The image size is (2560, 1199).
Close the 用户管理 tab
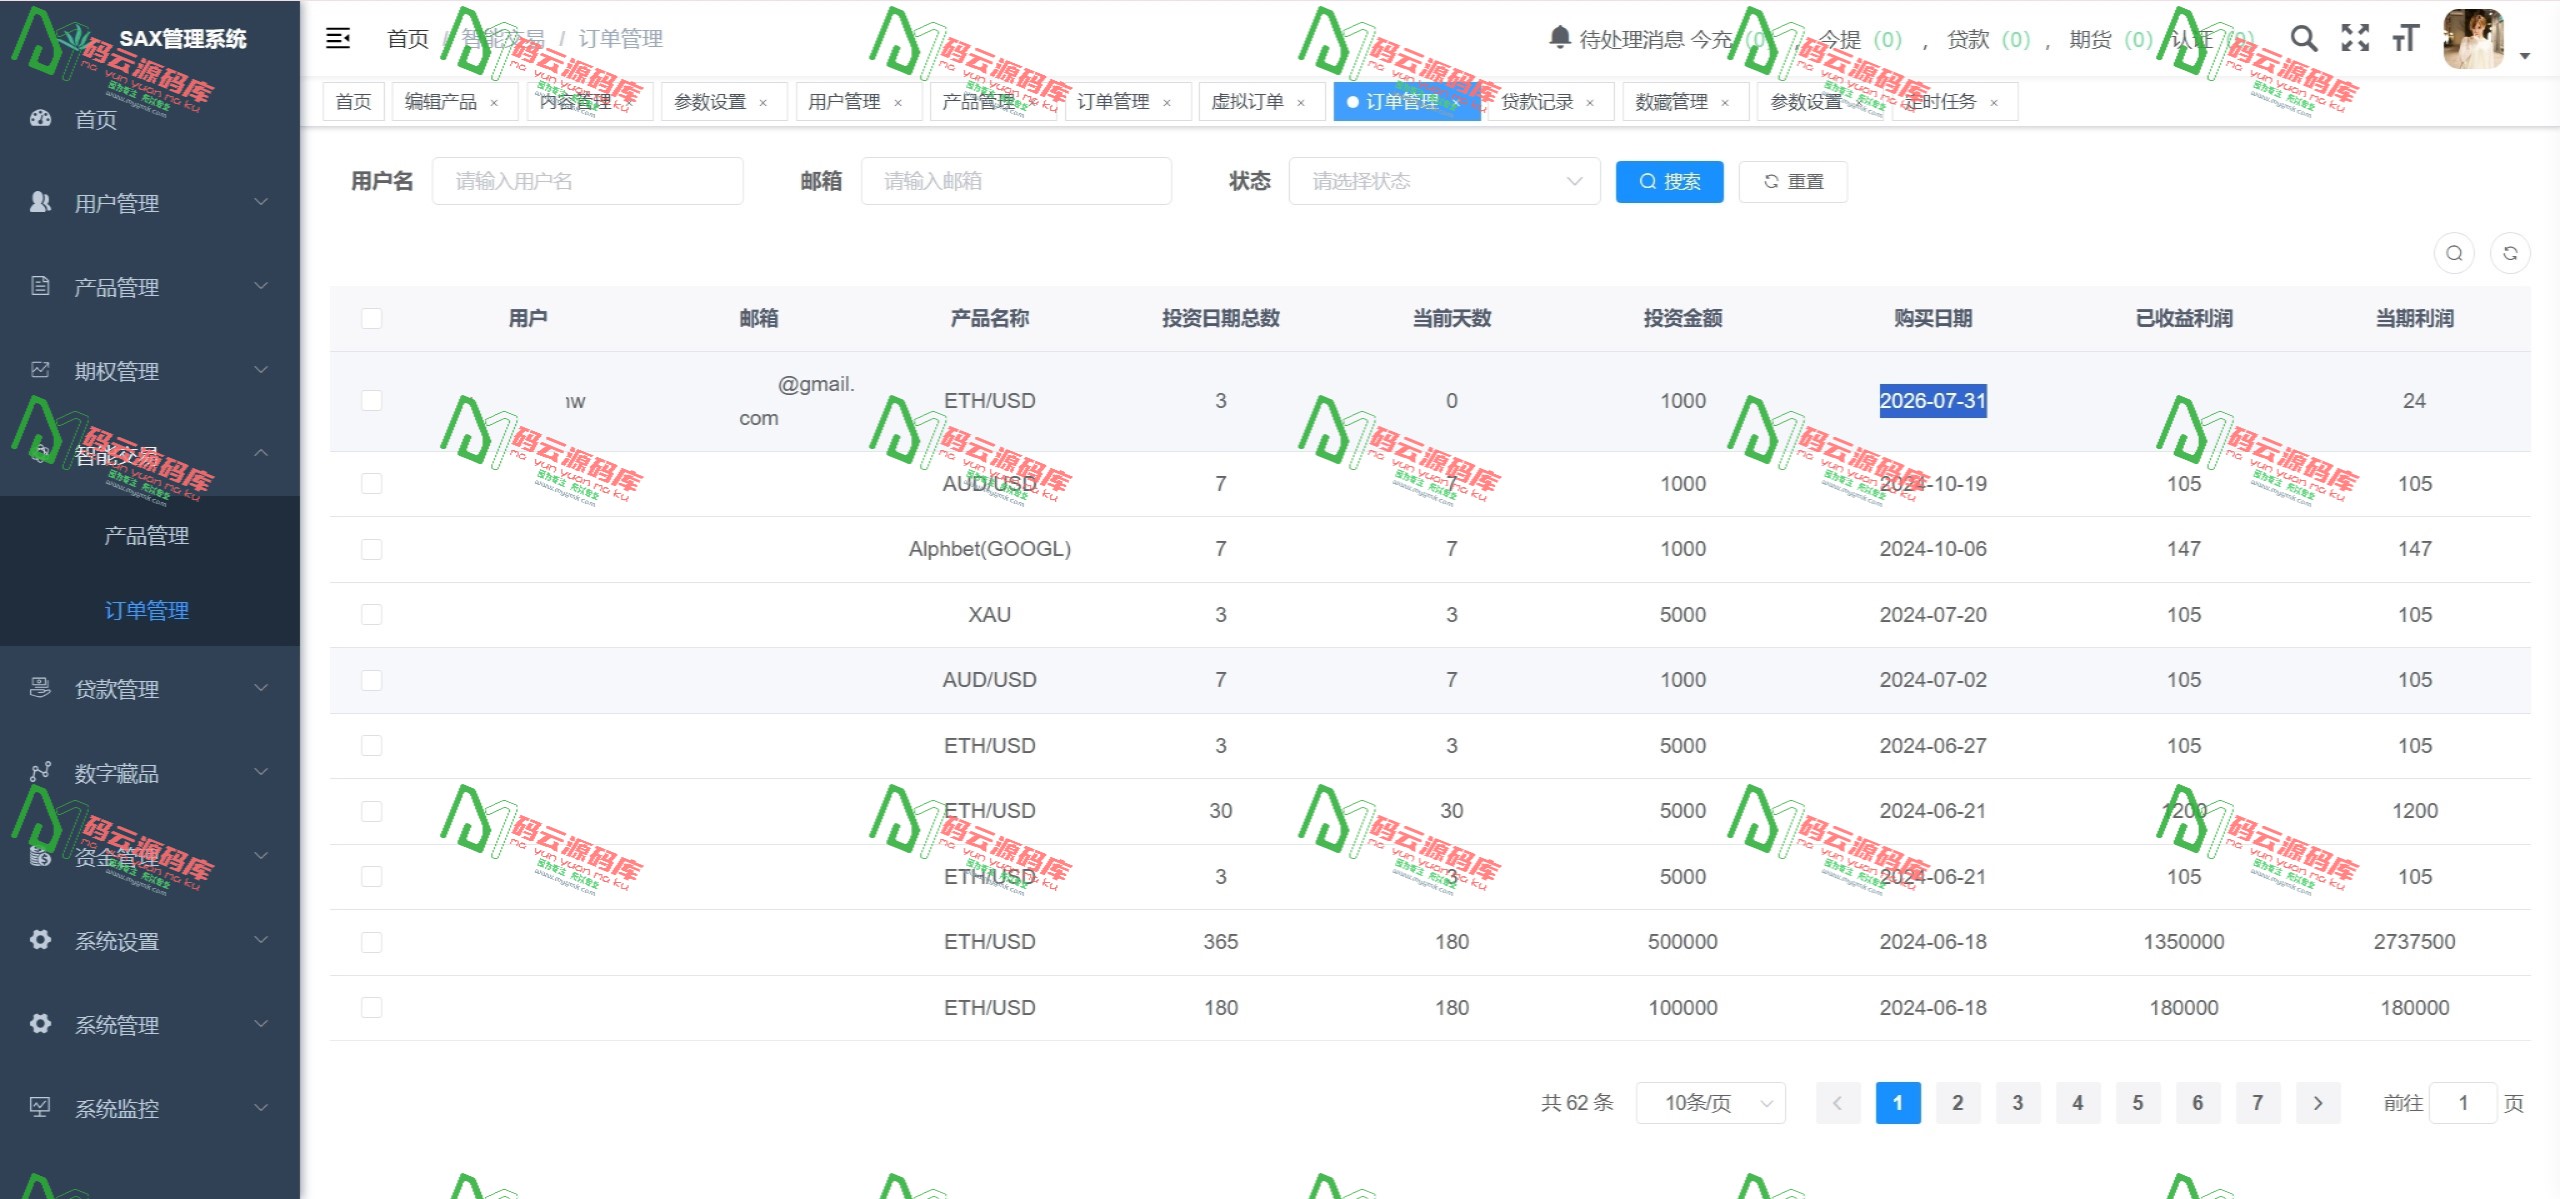click(898, 103)
